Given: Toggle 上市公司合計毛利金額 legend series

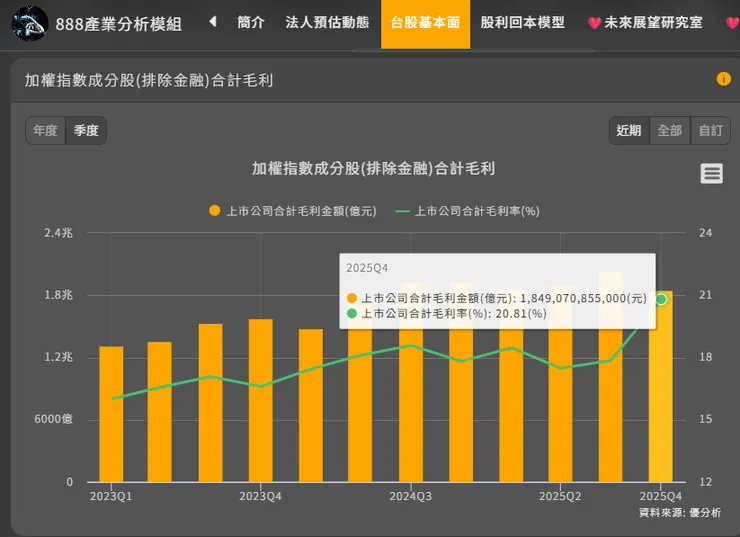Looking at the screenshot, I should (293, 211).
